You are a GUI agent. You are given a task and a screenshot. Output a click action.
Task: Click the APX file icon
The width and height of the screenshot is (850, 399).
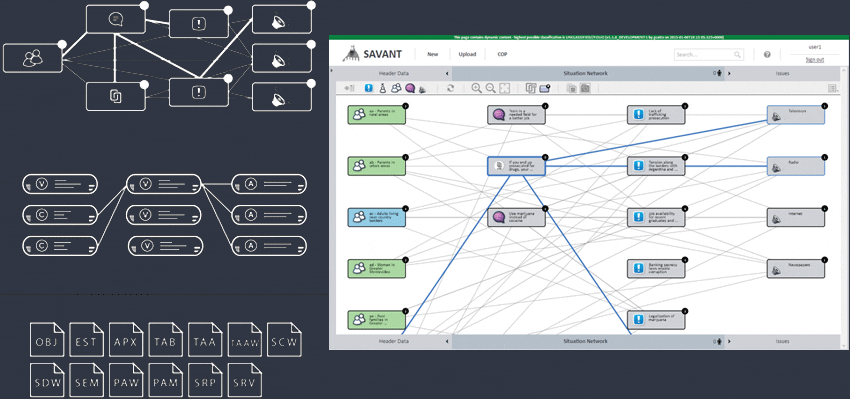[x=126, y=339]
